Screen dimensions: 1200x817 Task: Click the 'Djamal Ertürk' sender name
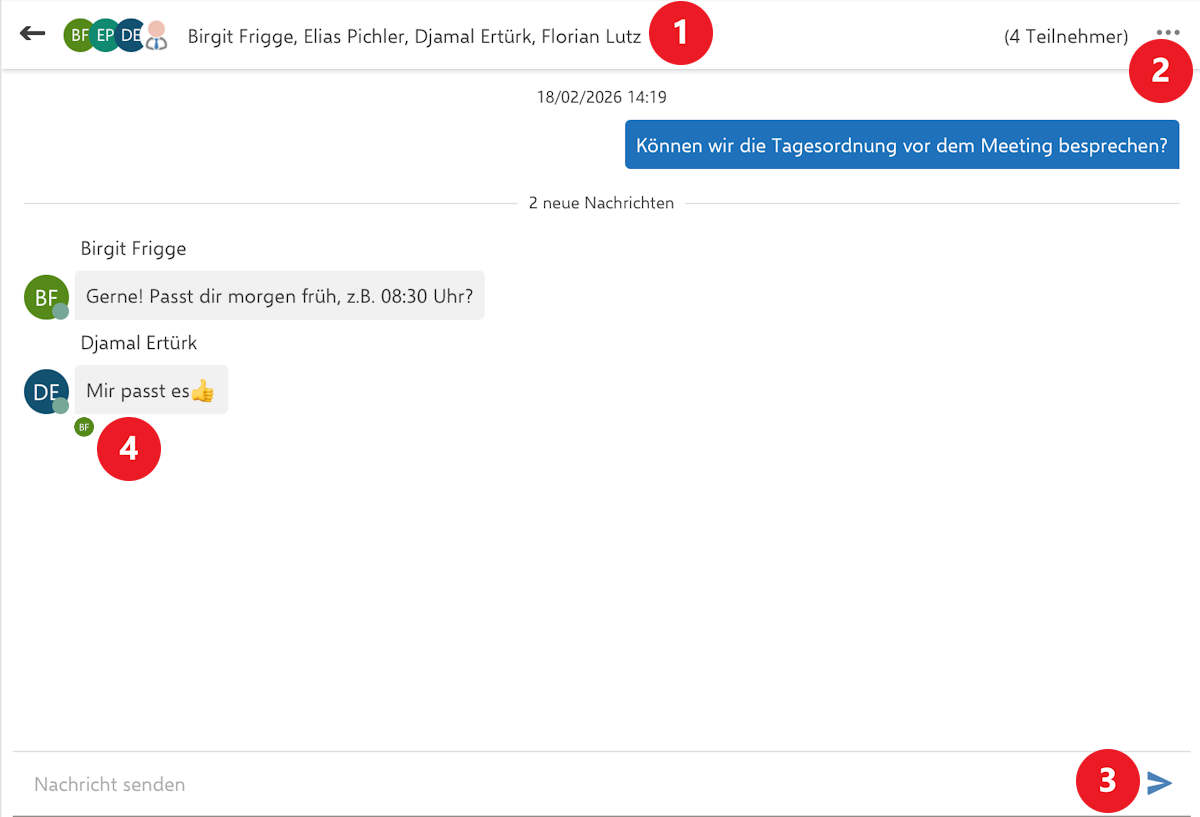[x=139, y=343]
